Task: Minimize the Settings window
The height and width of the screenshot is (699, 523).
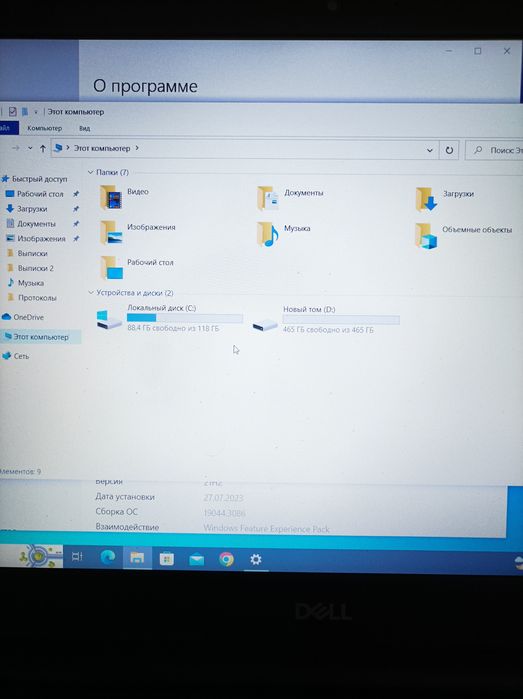Action: (449, 51)
